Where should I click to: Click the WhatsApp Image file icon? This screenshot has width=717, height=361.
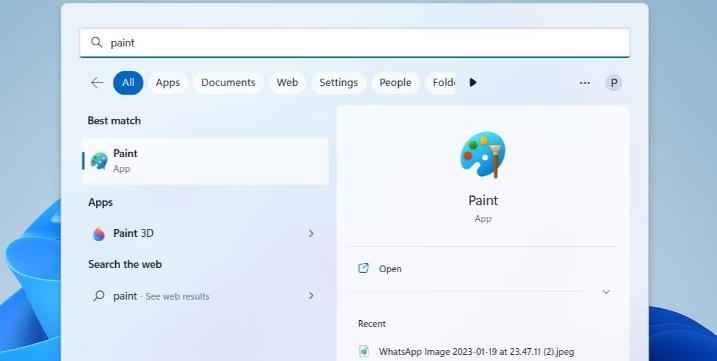point(364,351)
